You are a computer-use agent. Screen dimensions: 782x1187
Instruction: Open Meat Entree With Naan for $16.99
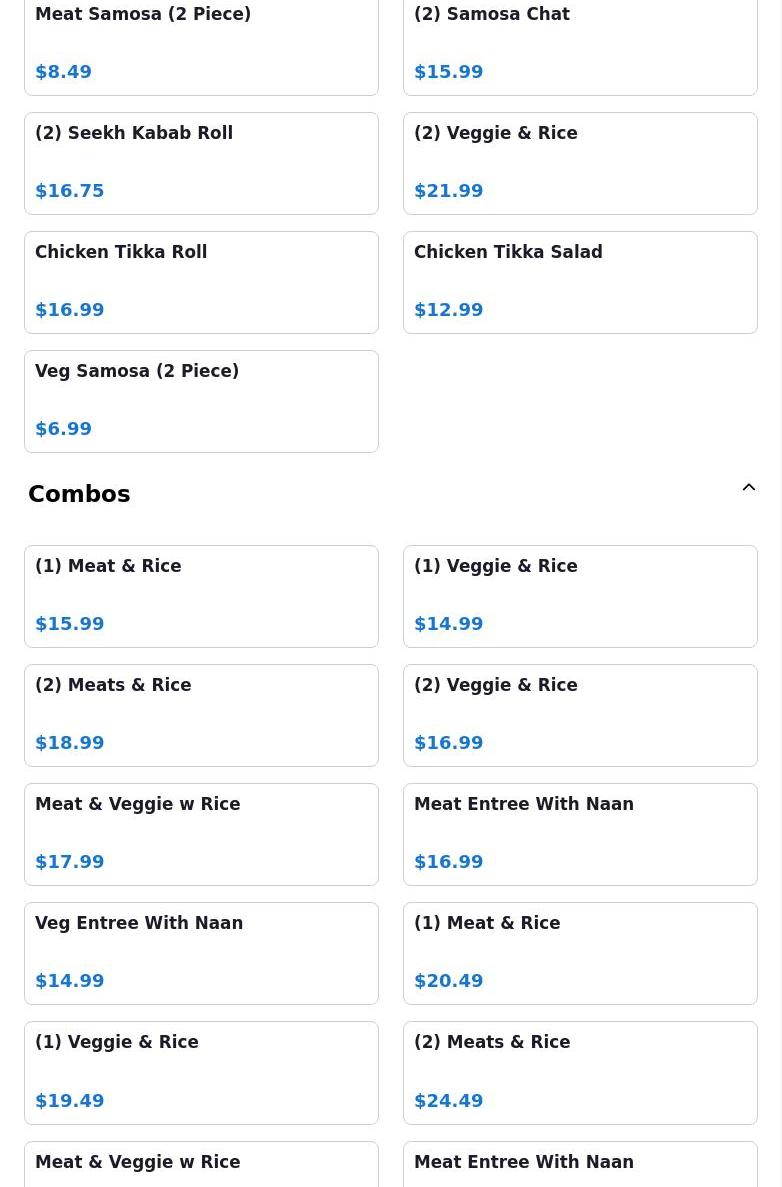580,834
